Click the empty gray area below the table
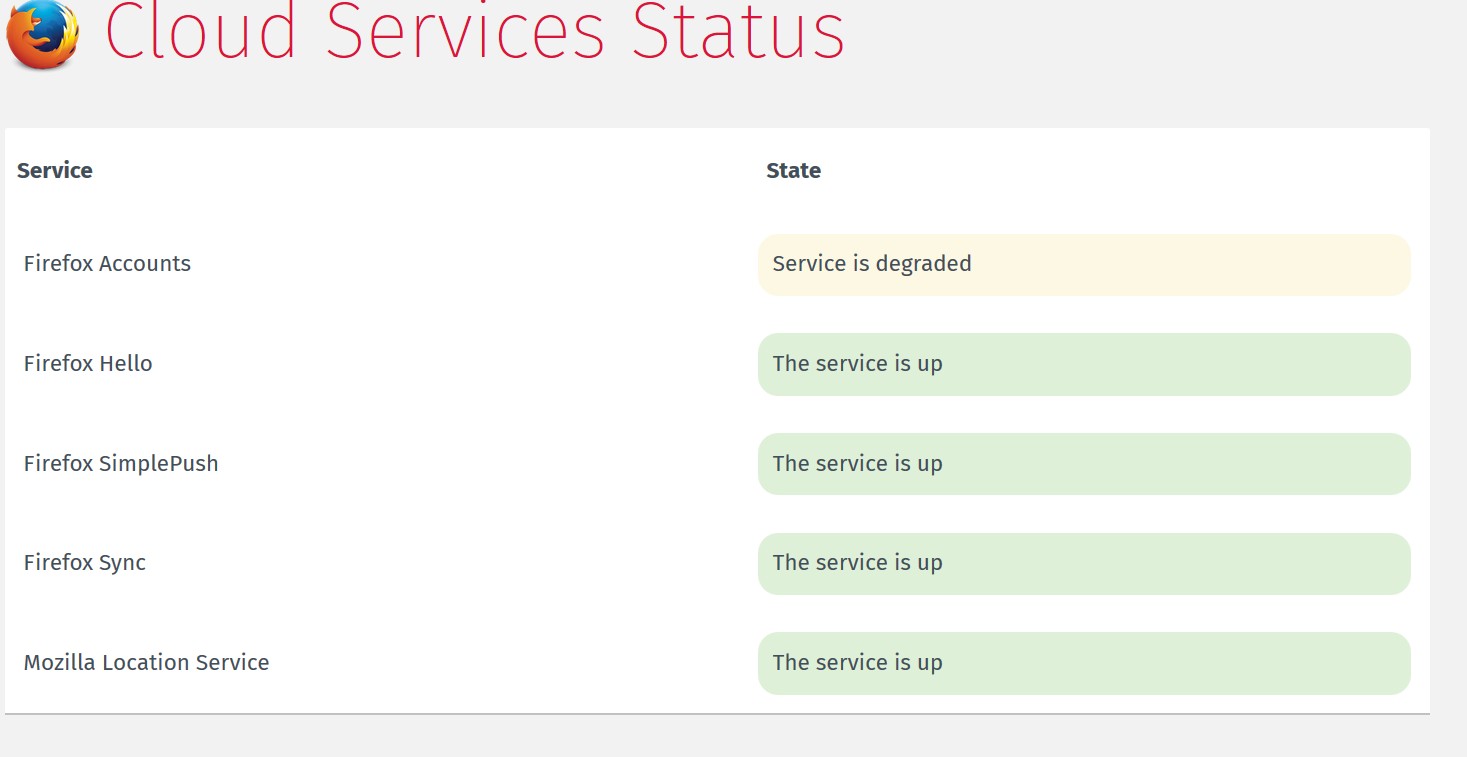The image size is (1467, 757). (717, 738)
